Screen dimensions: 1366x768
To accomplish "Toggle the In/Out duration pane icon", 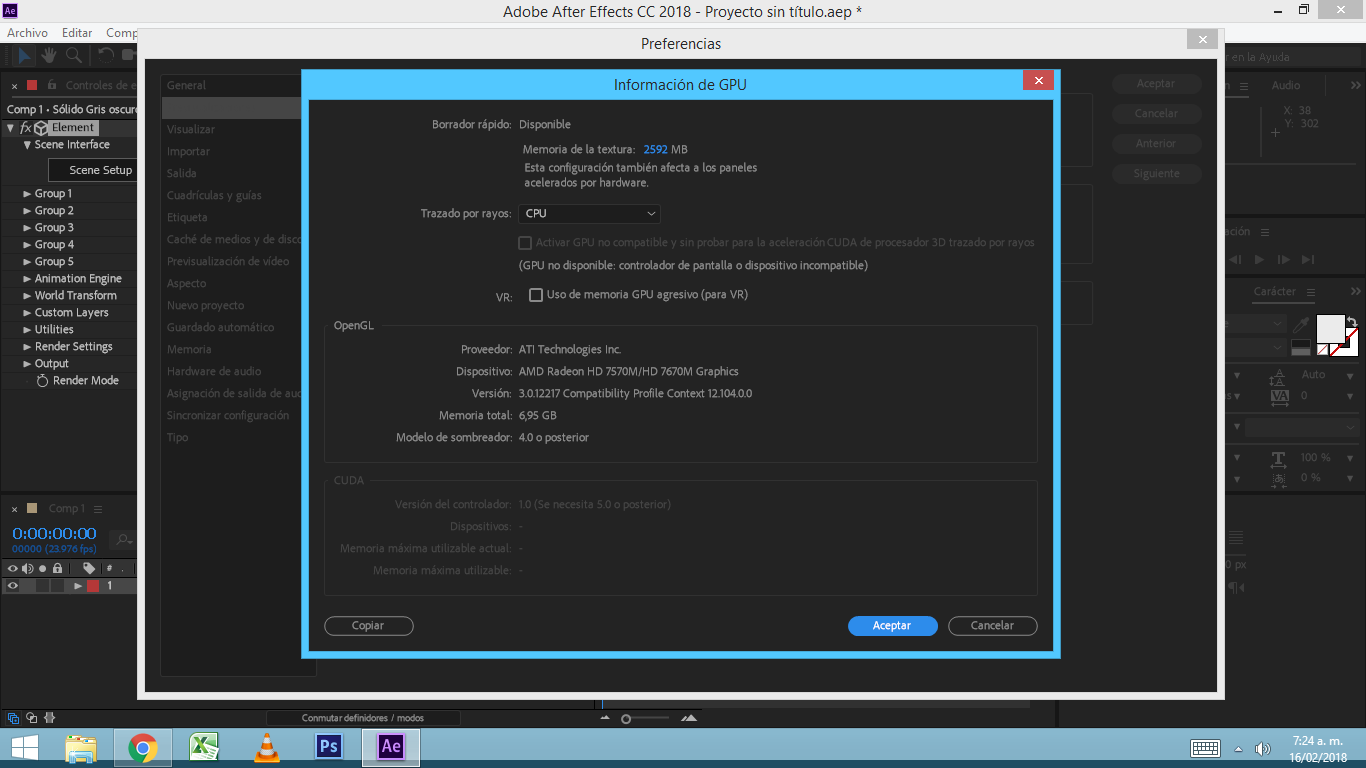I will pyautogui.click(x=50, y=718).
